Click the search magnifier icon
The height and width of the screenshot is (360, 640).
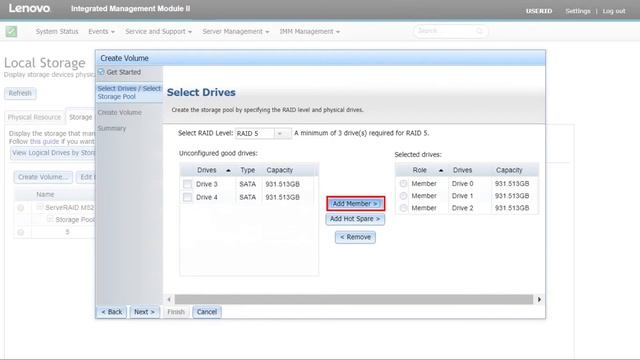point(480,31)
